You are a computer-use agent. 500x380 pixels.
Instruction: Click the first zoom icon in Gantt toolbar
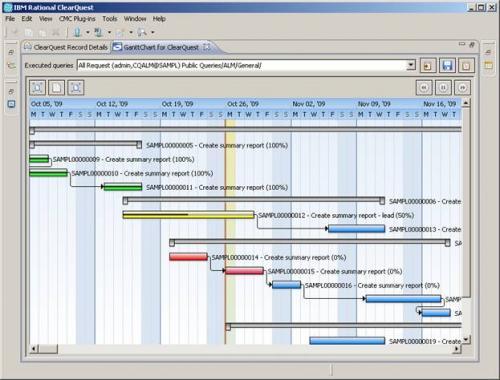pos(37,88)
